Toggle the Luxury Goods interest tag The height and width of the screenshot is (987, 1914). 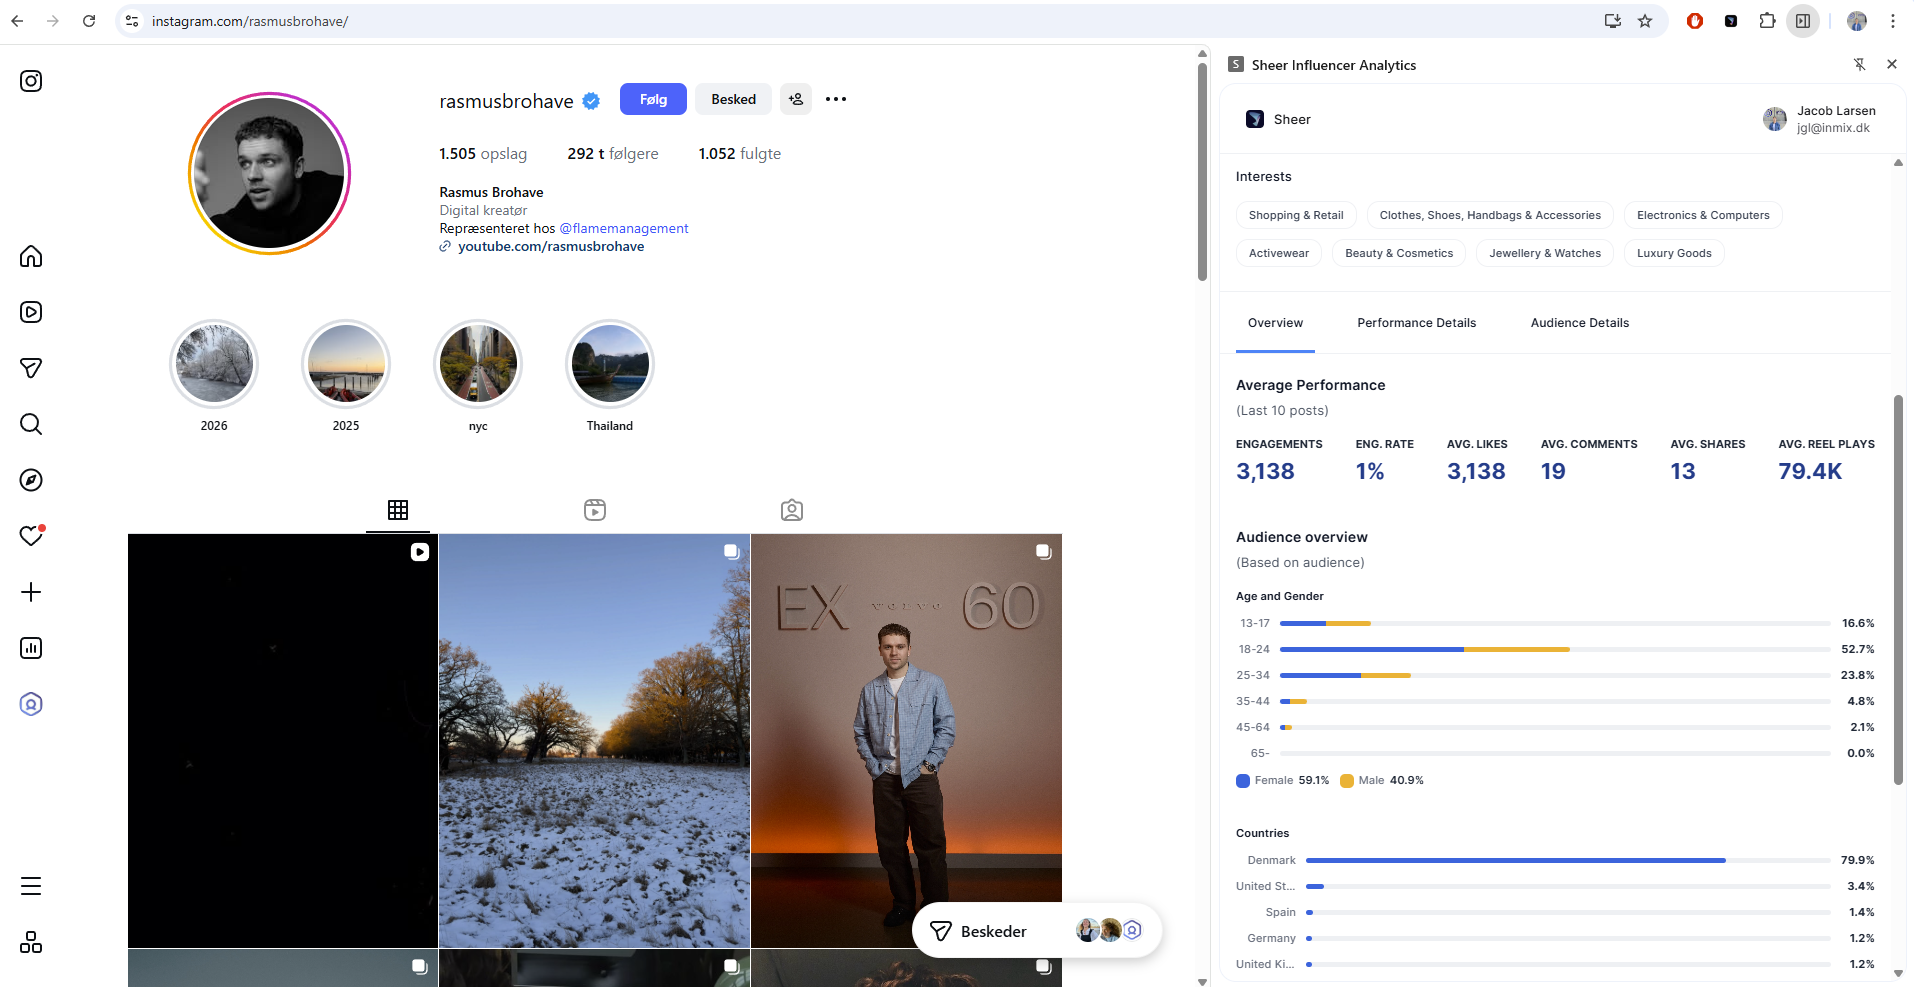[1673, 253]
